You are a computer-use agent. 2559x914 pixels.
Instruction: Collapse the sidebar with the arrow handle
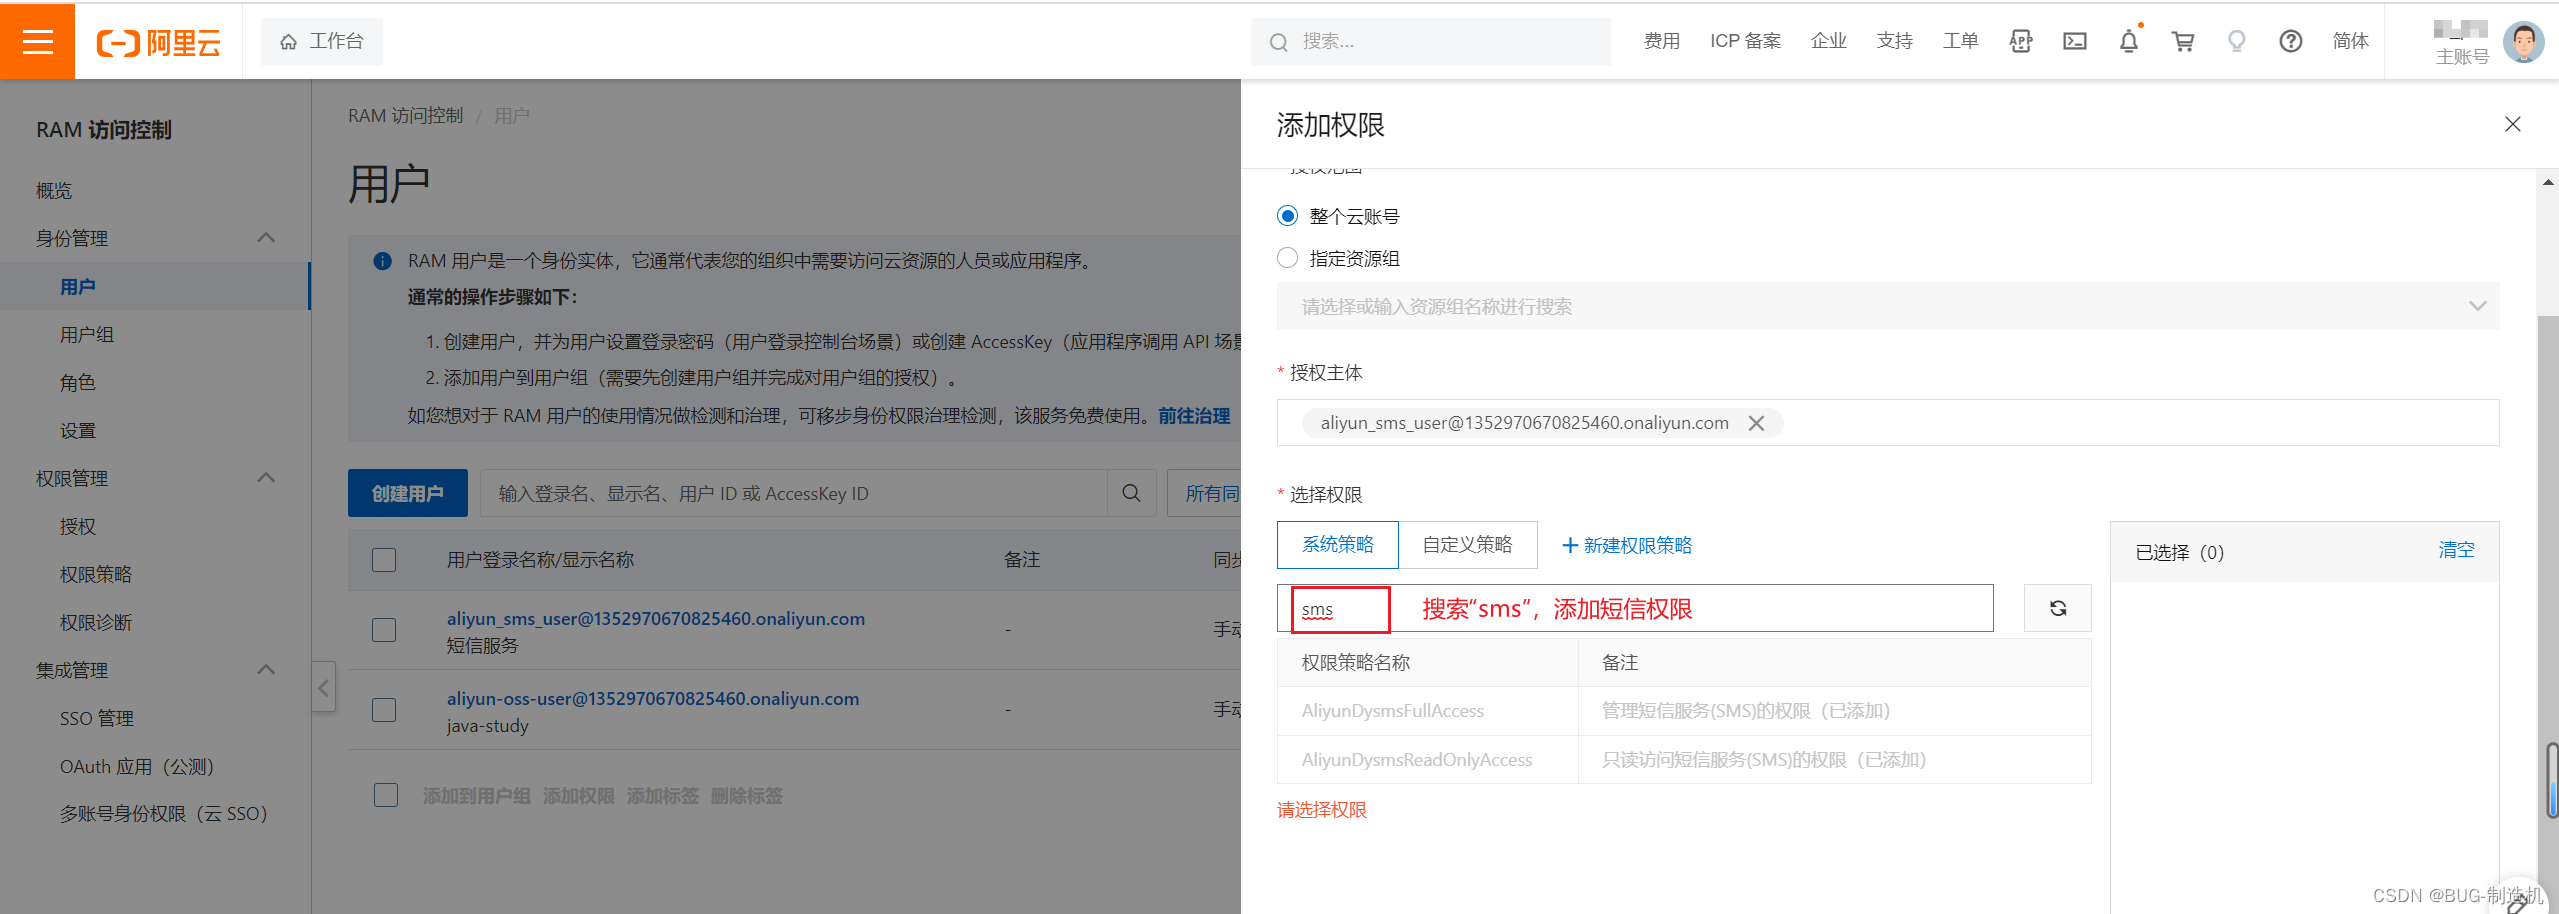pyautogui.click(x=323, y=687)
